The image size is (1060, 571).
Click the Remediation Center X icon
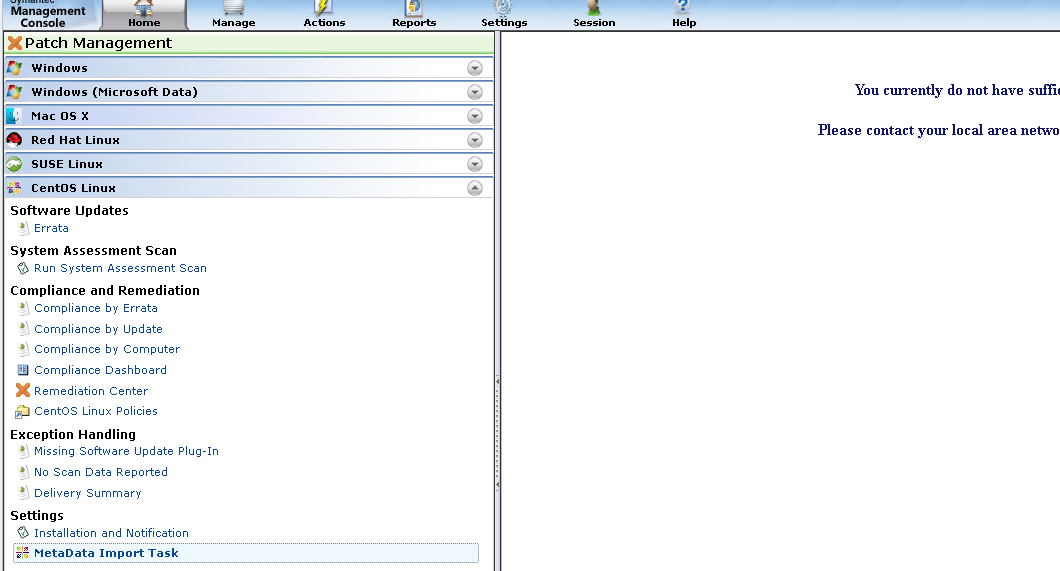pos(23,391)
